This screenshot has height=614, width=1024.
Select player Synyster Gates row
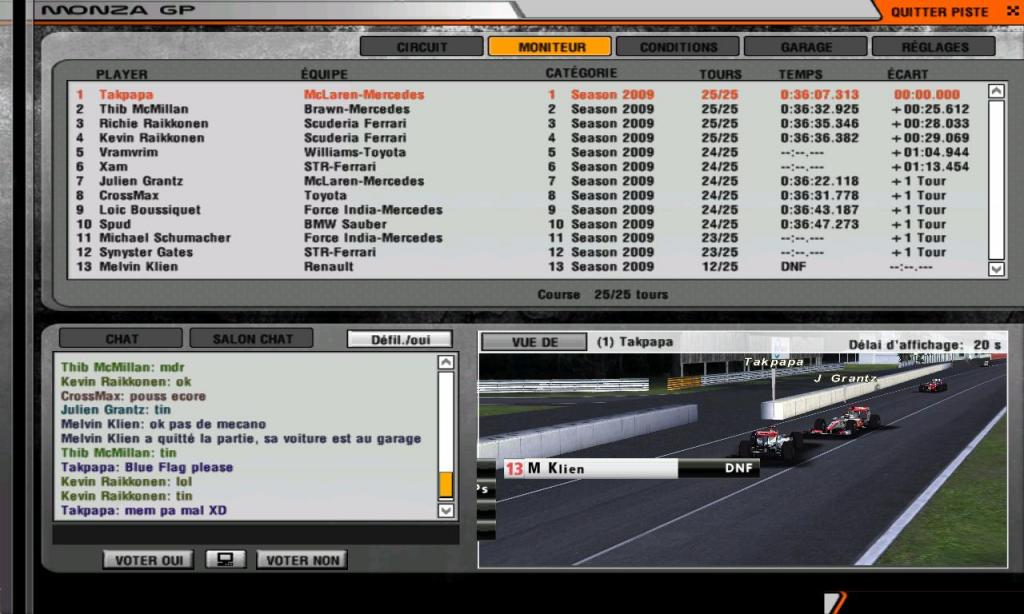526,252
